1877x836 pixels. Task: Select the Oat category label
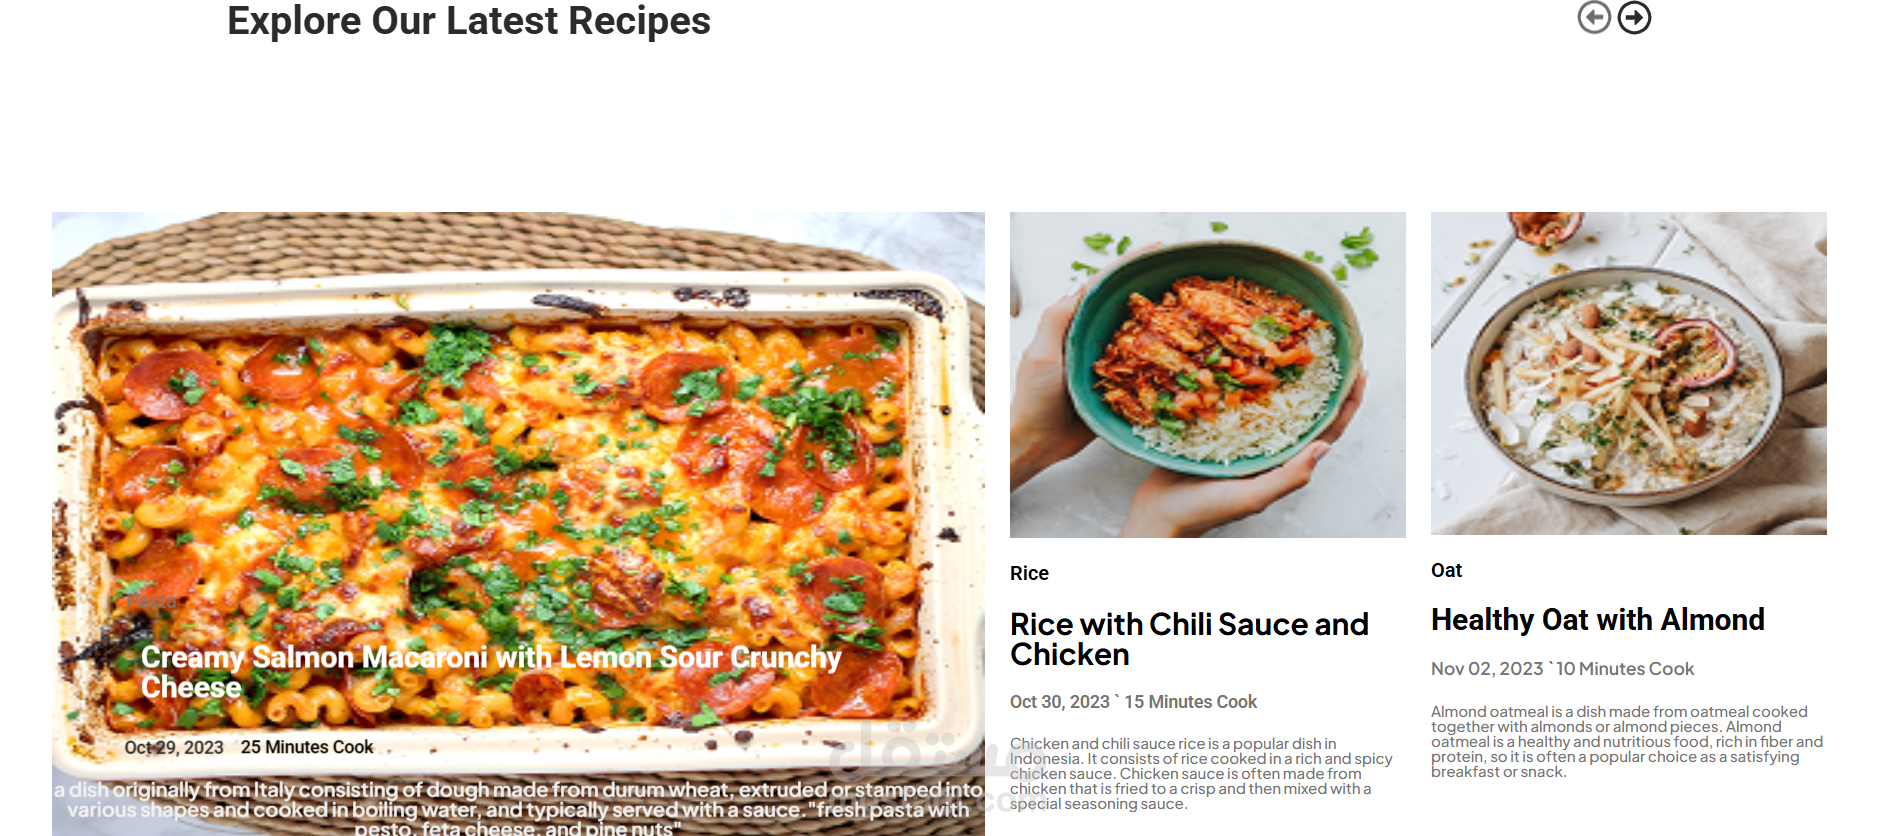click(x=1446, y=570)
